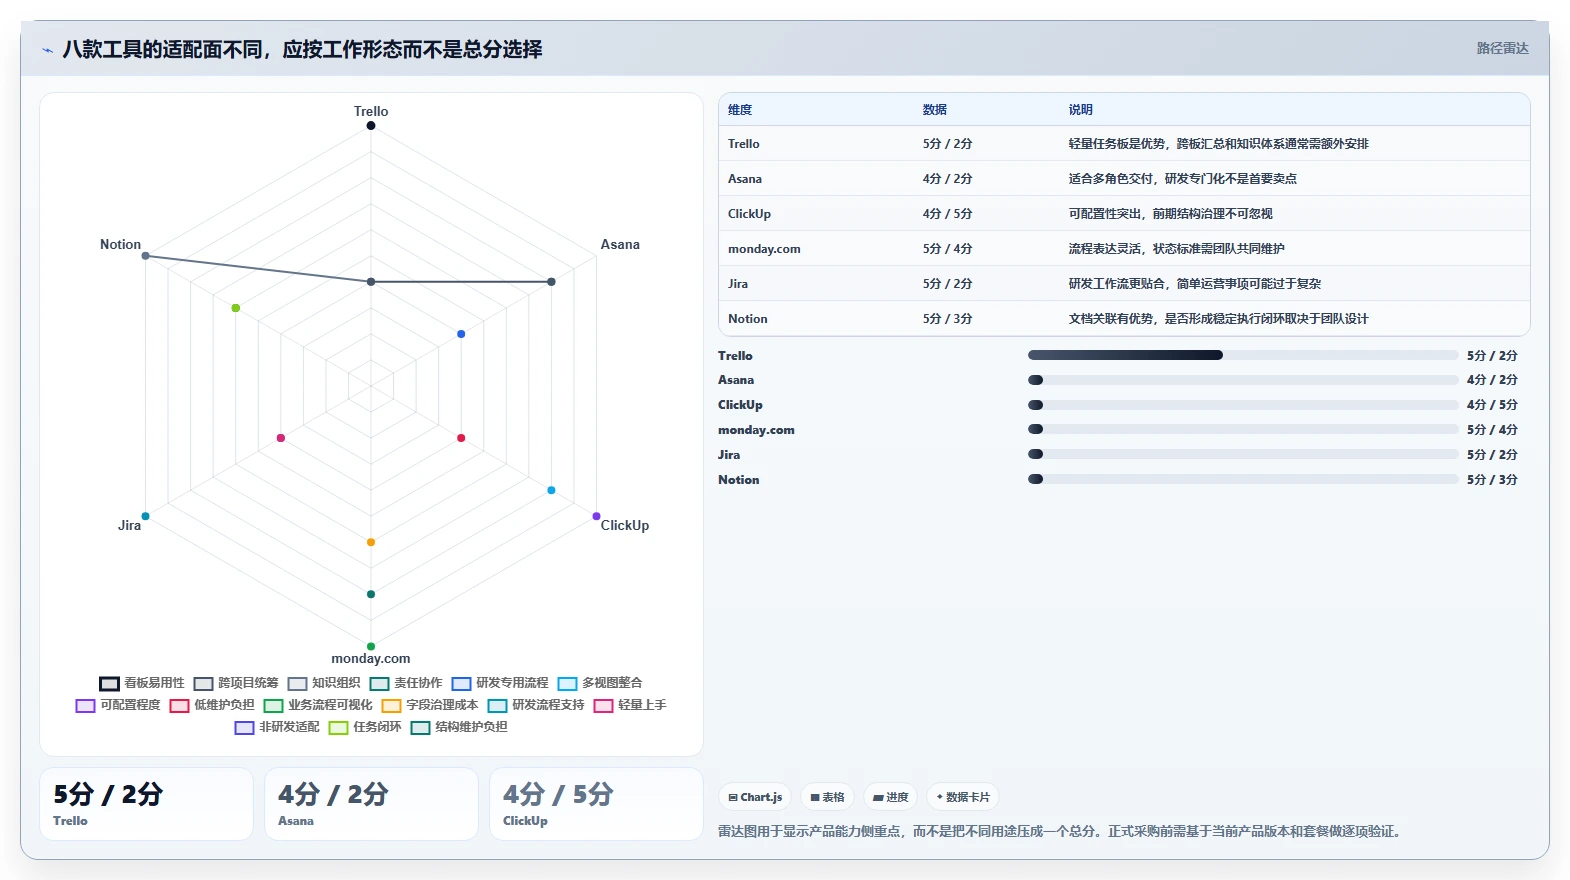Click the gray data point beside Notion label
This screenshot has width=1570, height=880.
click(146, 256)
